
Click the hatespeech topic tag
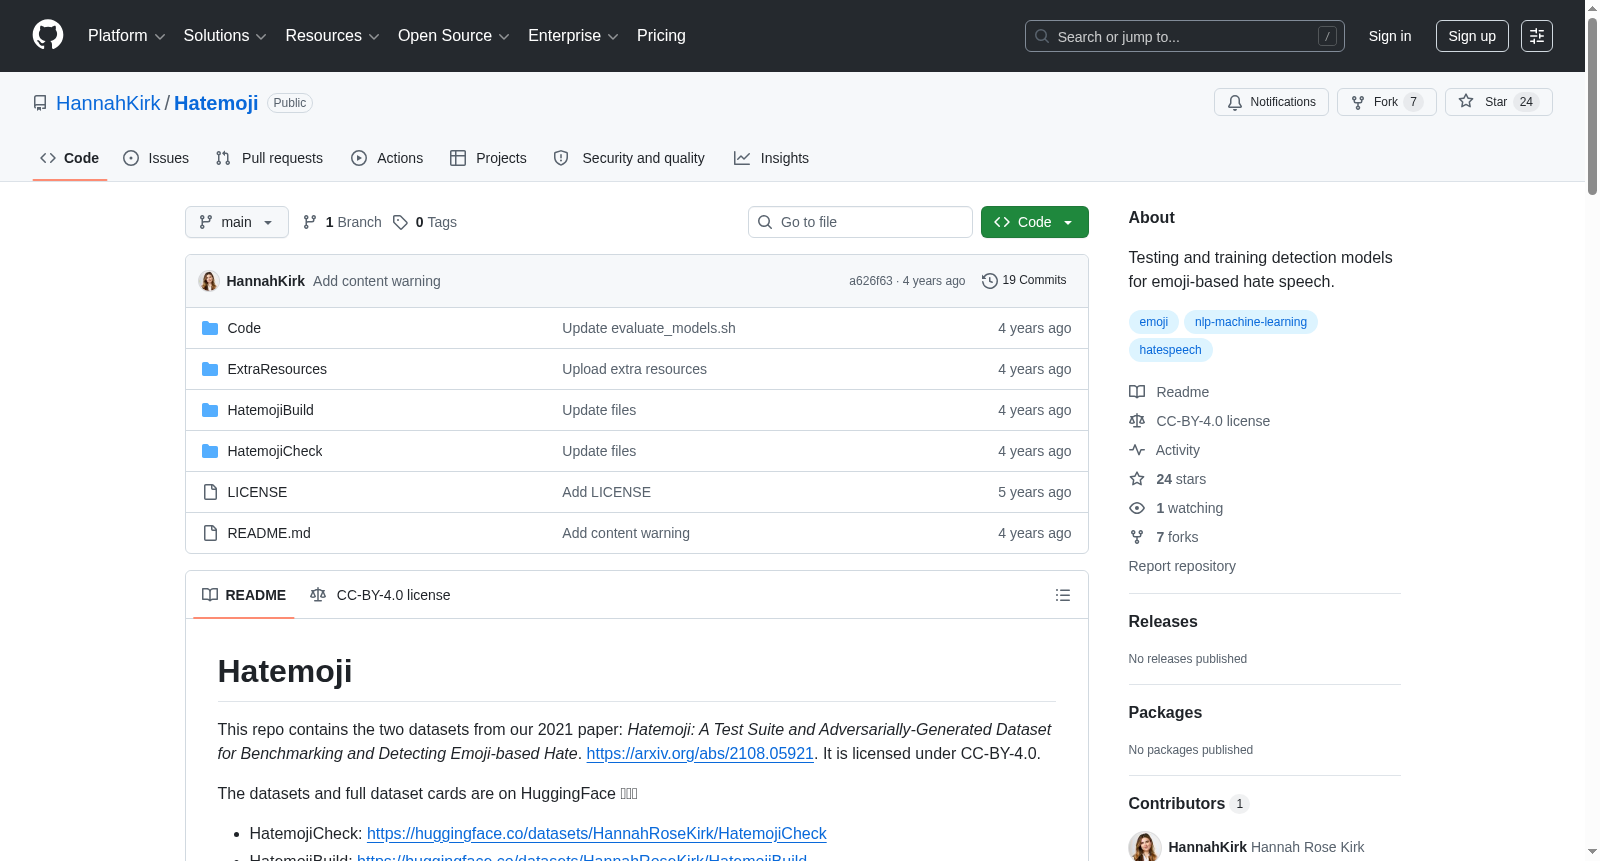tap(1170, 350)
